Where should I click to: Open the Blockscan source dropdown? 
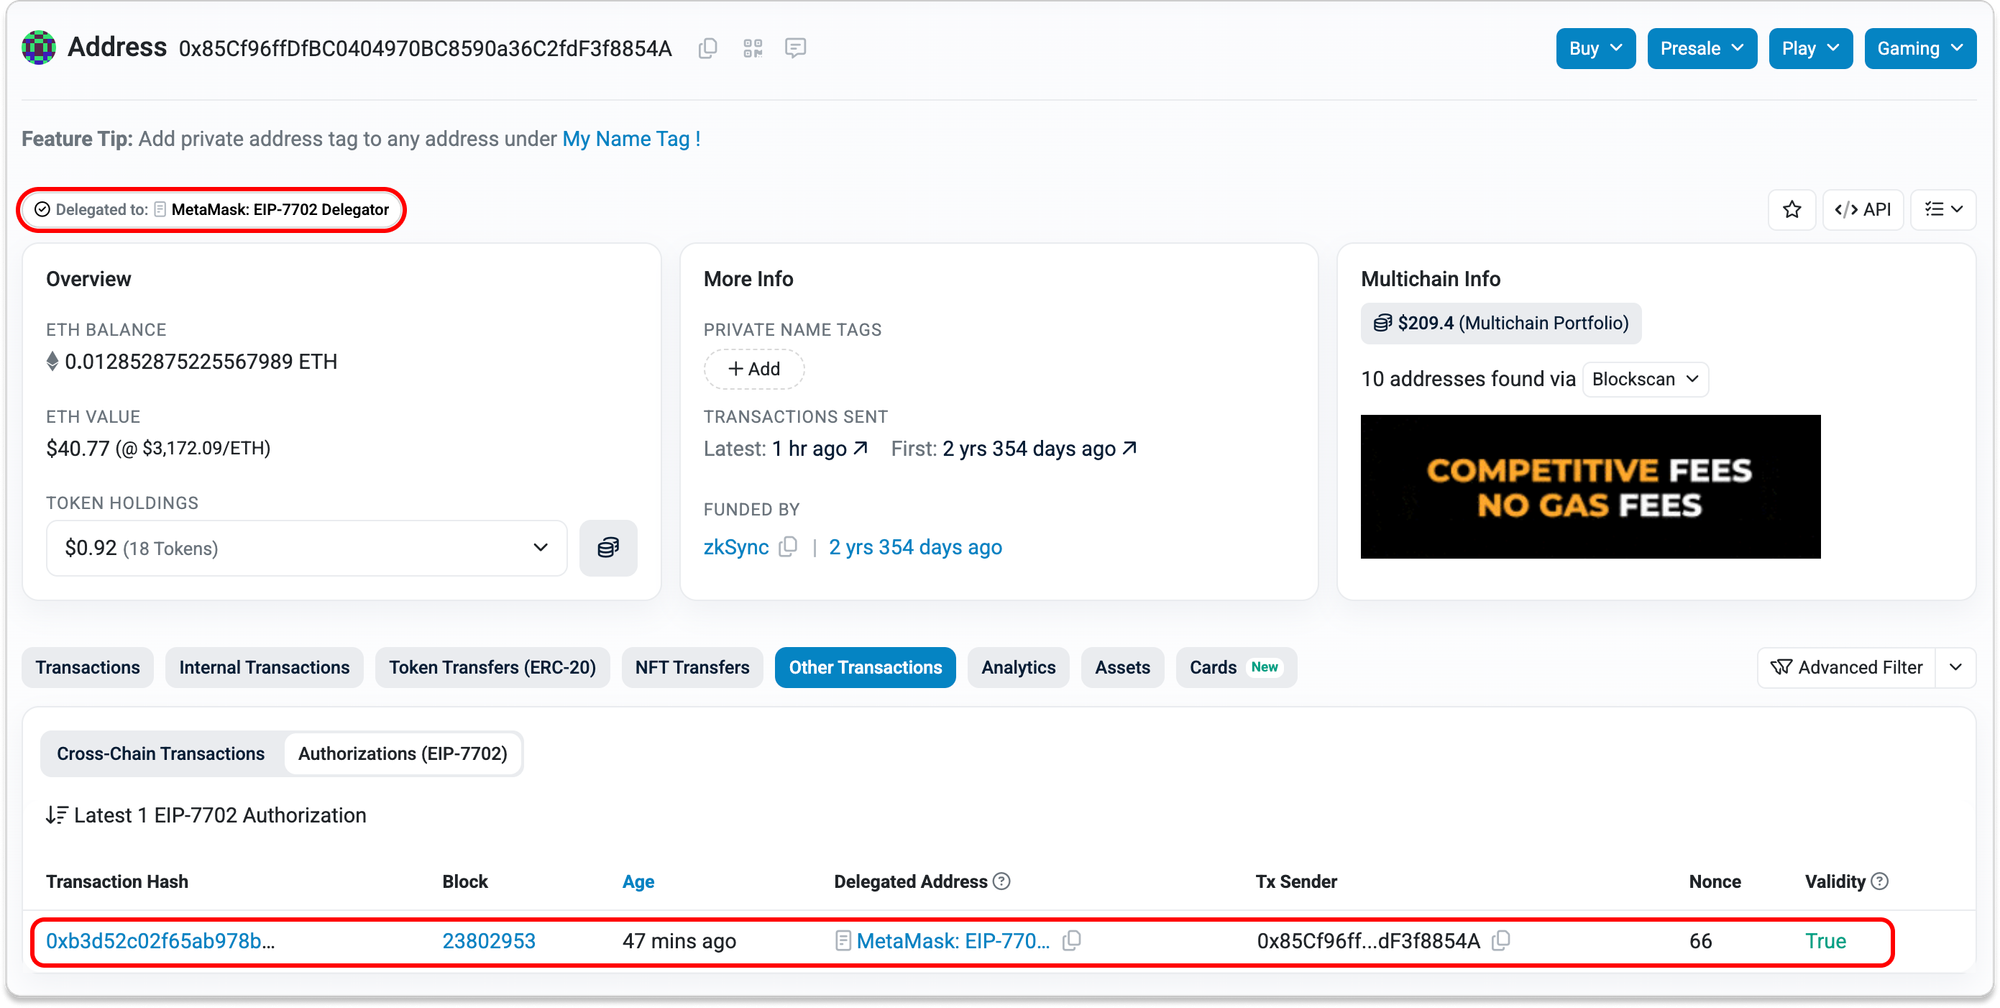pos(1645,379)
